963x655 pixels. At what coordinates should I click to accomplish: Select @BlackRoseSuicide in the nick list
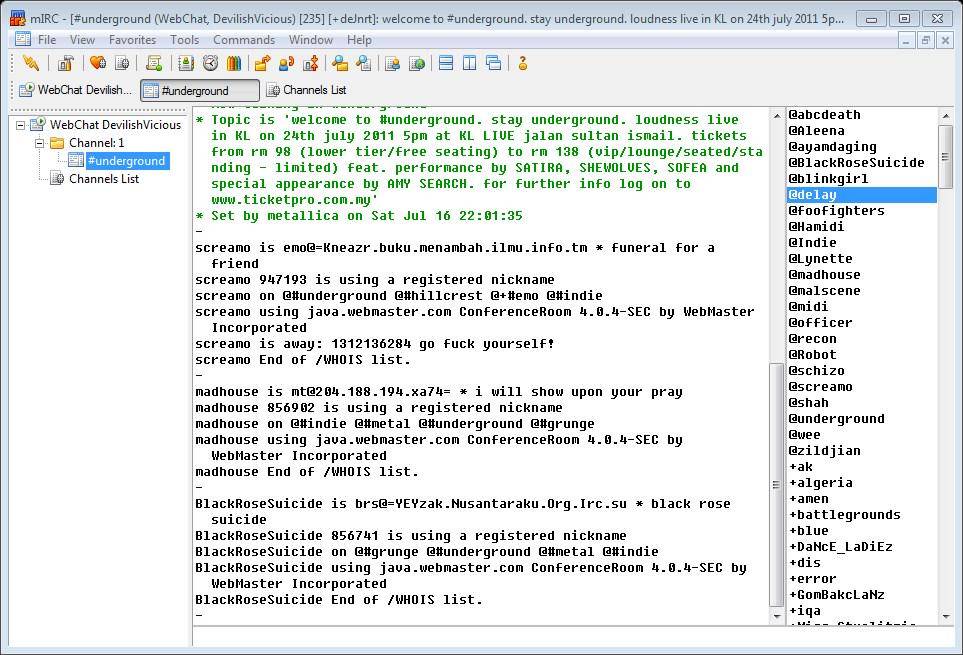pyautogui.click(x=856, y=163)
